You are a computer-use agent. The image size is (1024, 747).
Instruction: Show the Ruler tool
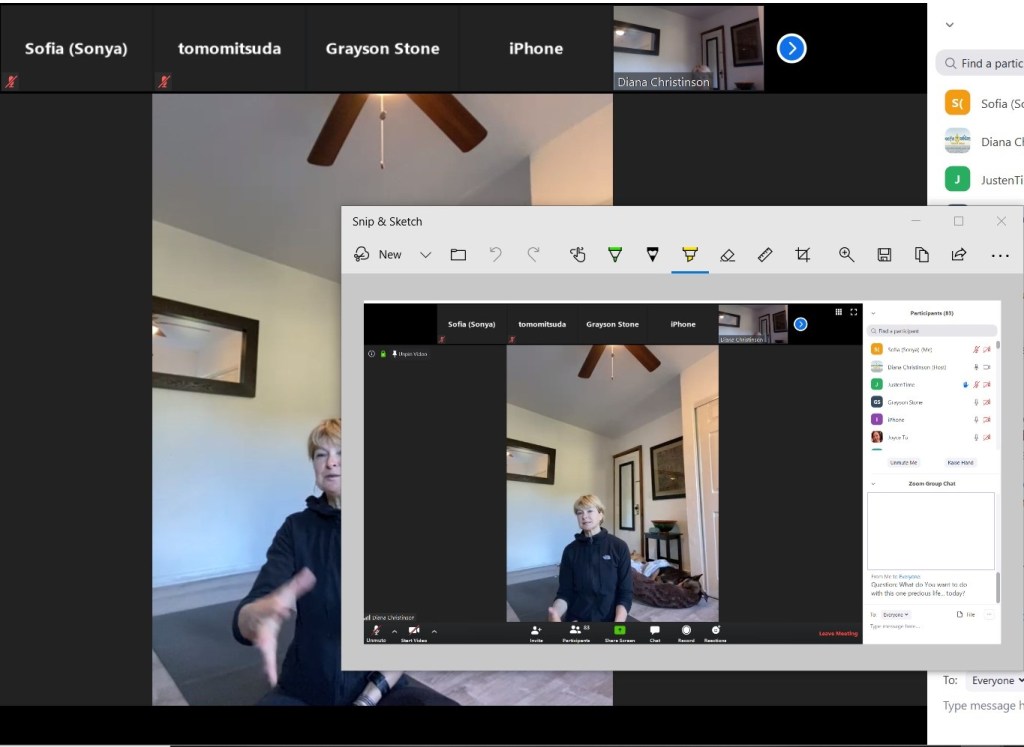coord(765,255)
